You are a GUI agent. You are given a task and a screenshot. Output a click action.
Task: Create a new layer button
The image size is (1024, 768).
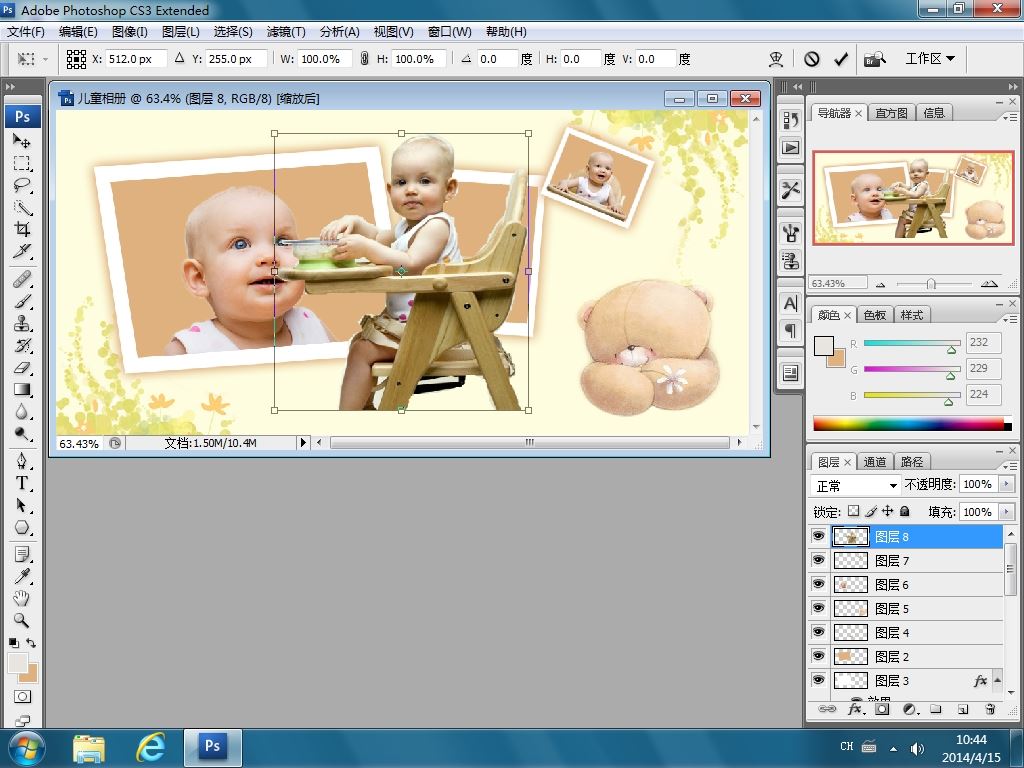[963, 709]
